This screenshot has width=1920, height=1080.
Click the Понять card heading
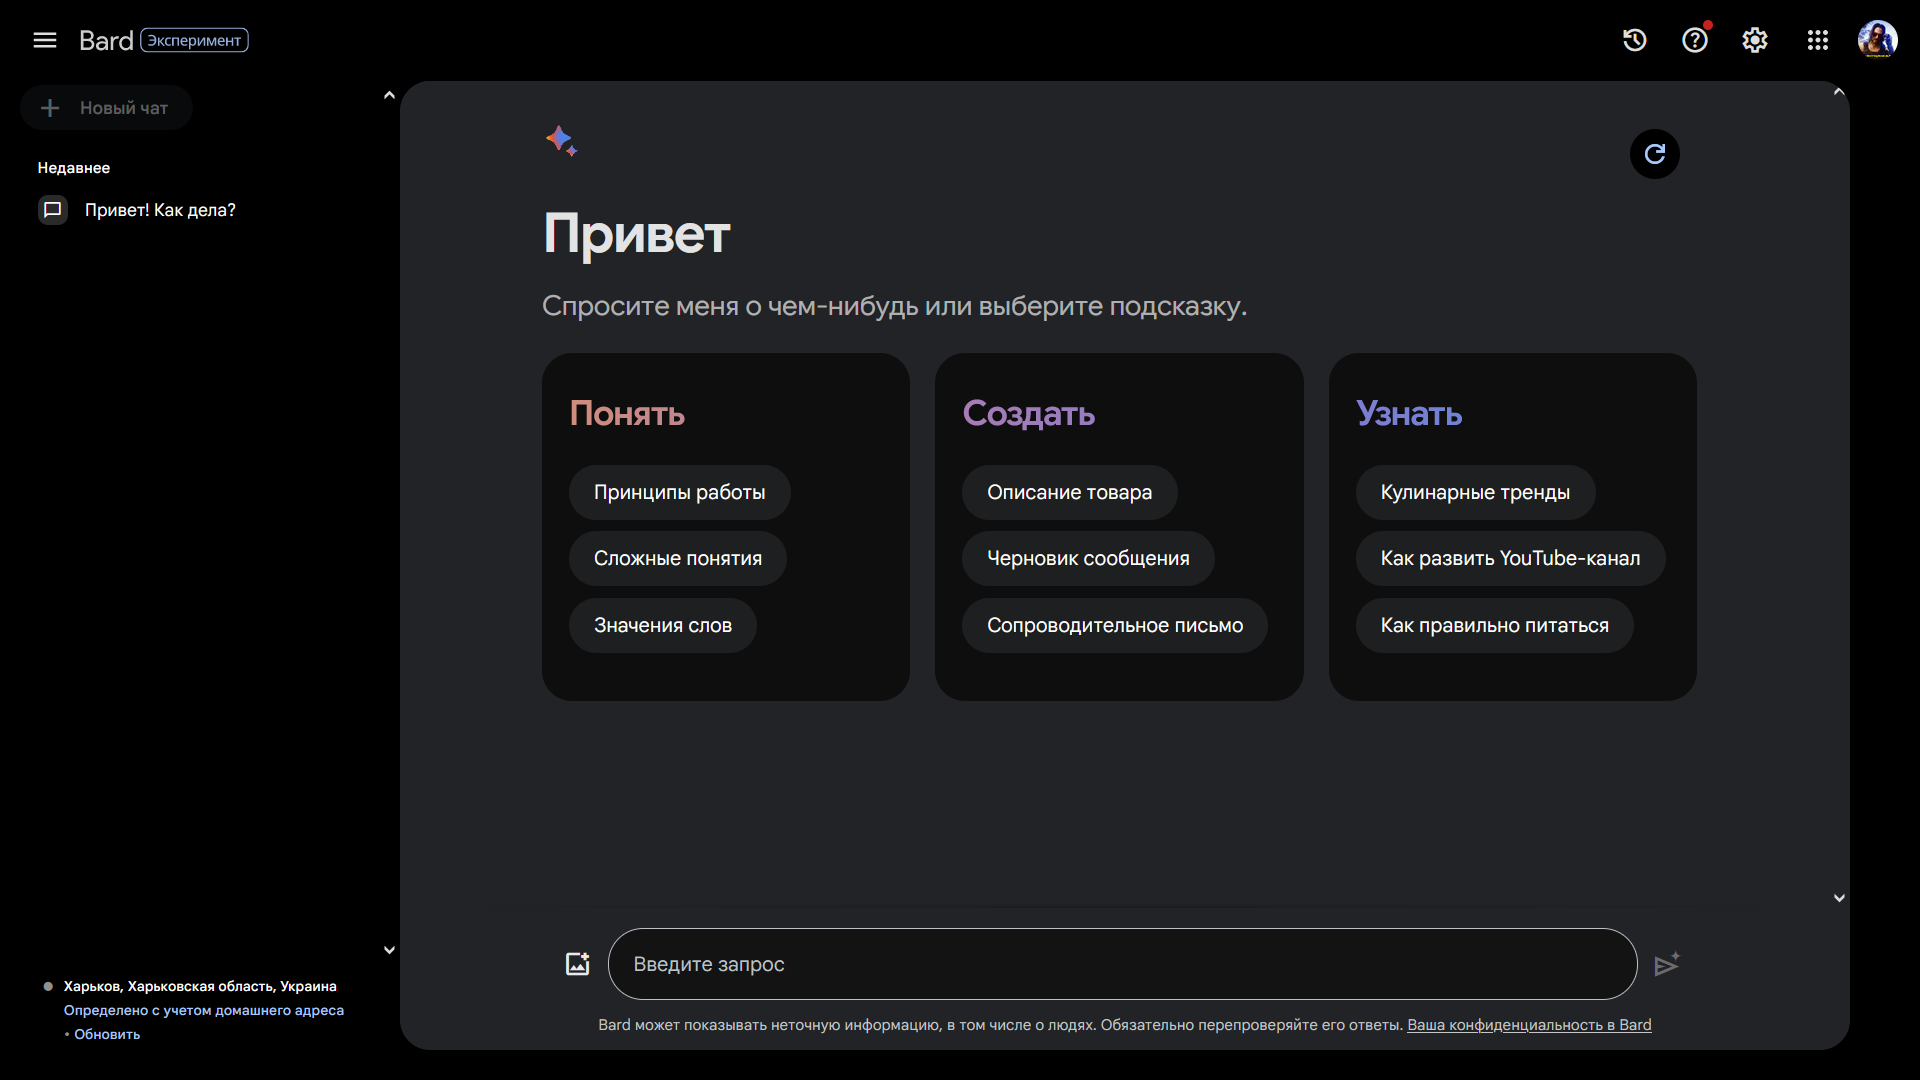coord(627,413)
